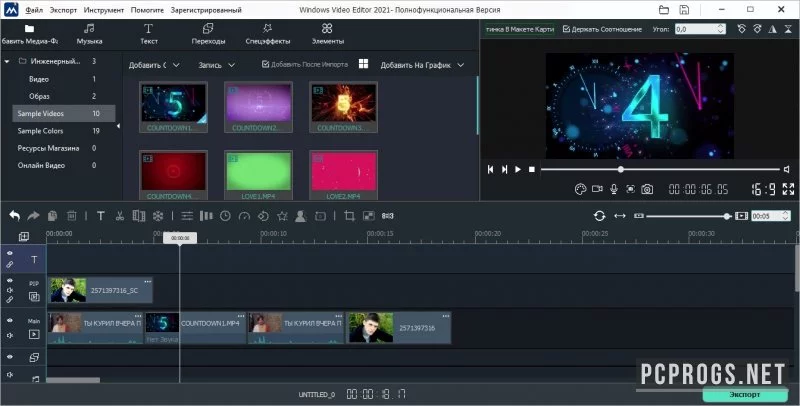The width and height of the screenshot is (800, 406).
Task: Click the redo arrow in timeline toolbar
Action: tap(33, 216)
